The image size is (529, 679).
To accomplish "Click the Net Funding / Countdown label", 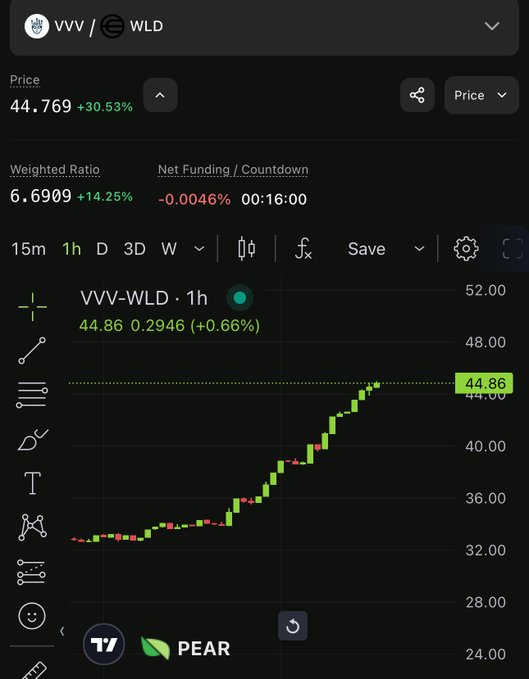I will point(233,169).
